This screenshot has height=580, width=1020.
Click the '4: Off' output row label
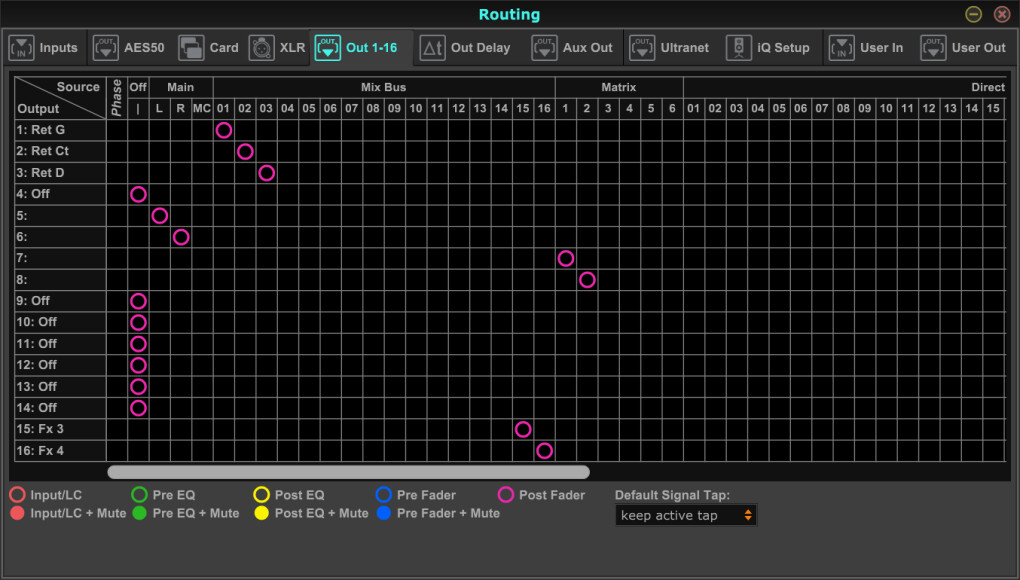(x=60, y=194)
